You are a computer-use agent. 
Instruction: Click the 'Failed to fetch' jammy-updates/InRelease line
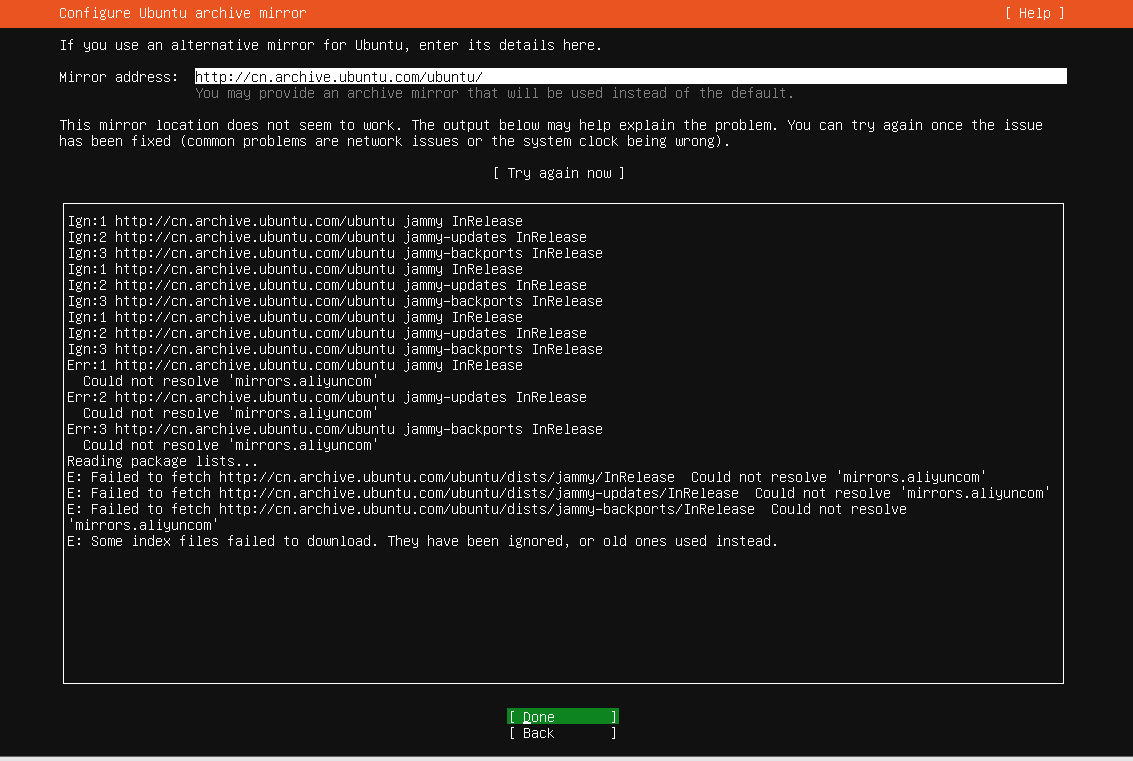pyautogui.click(x=559, y=494)
